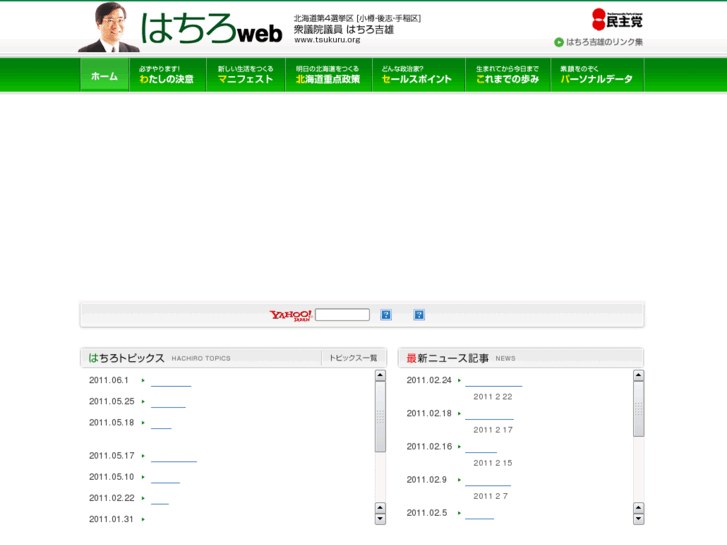Select the ホーム navigation tab
The width and height of the screenshot is (727, 545).
pos(104,75)
